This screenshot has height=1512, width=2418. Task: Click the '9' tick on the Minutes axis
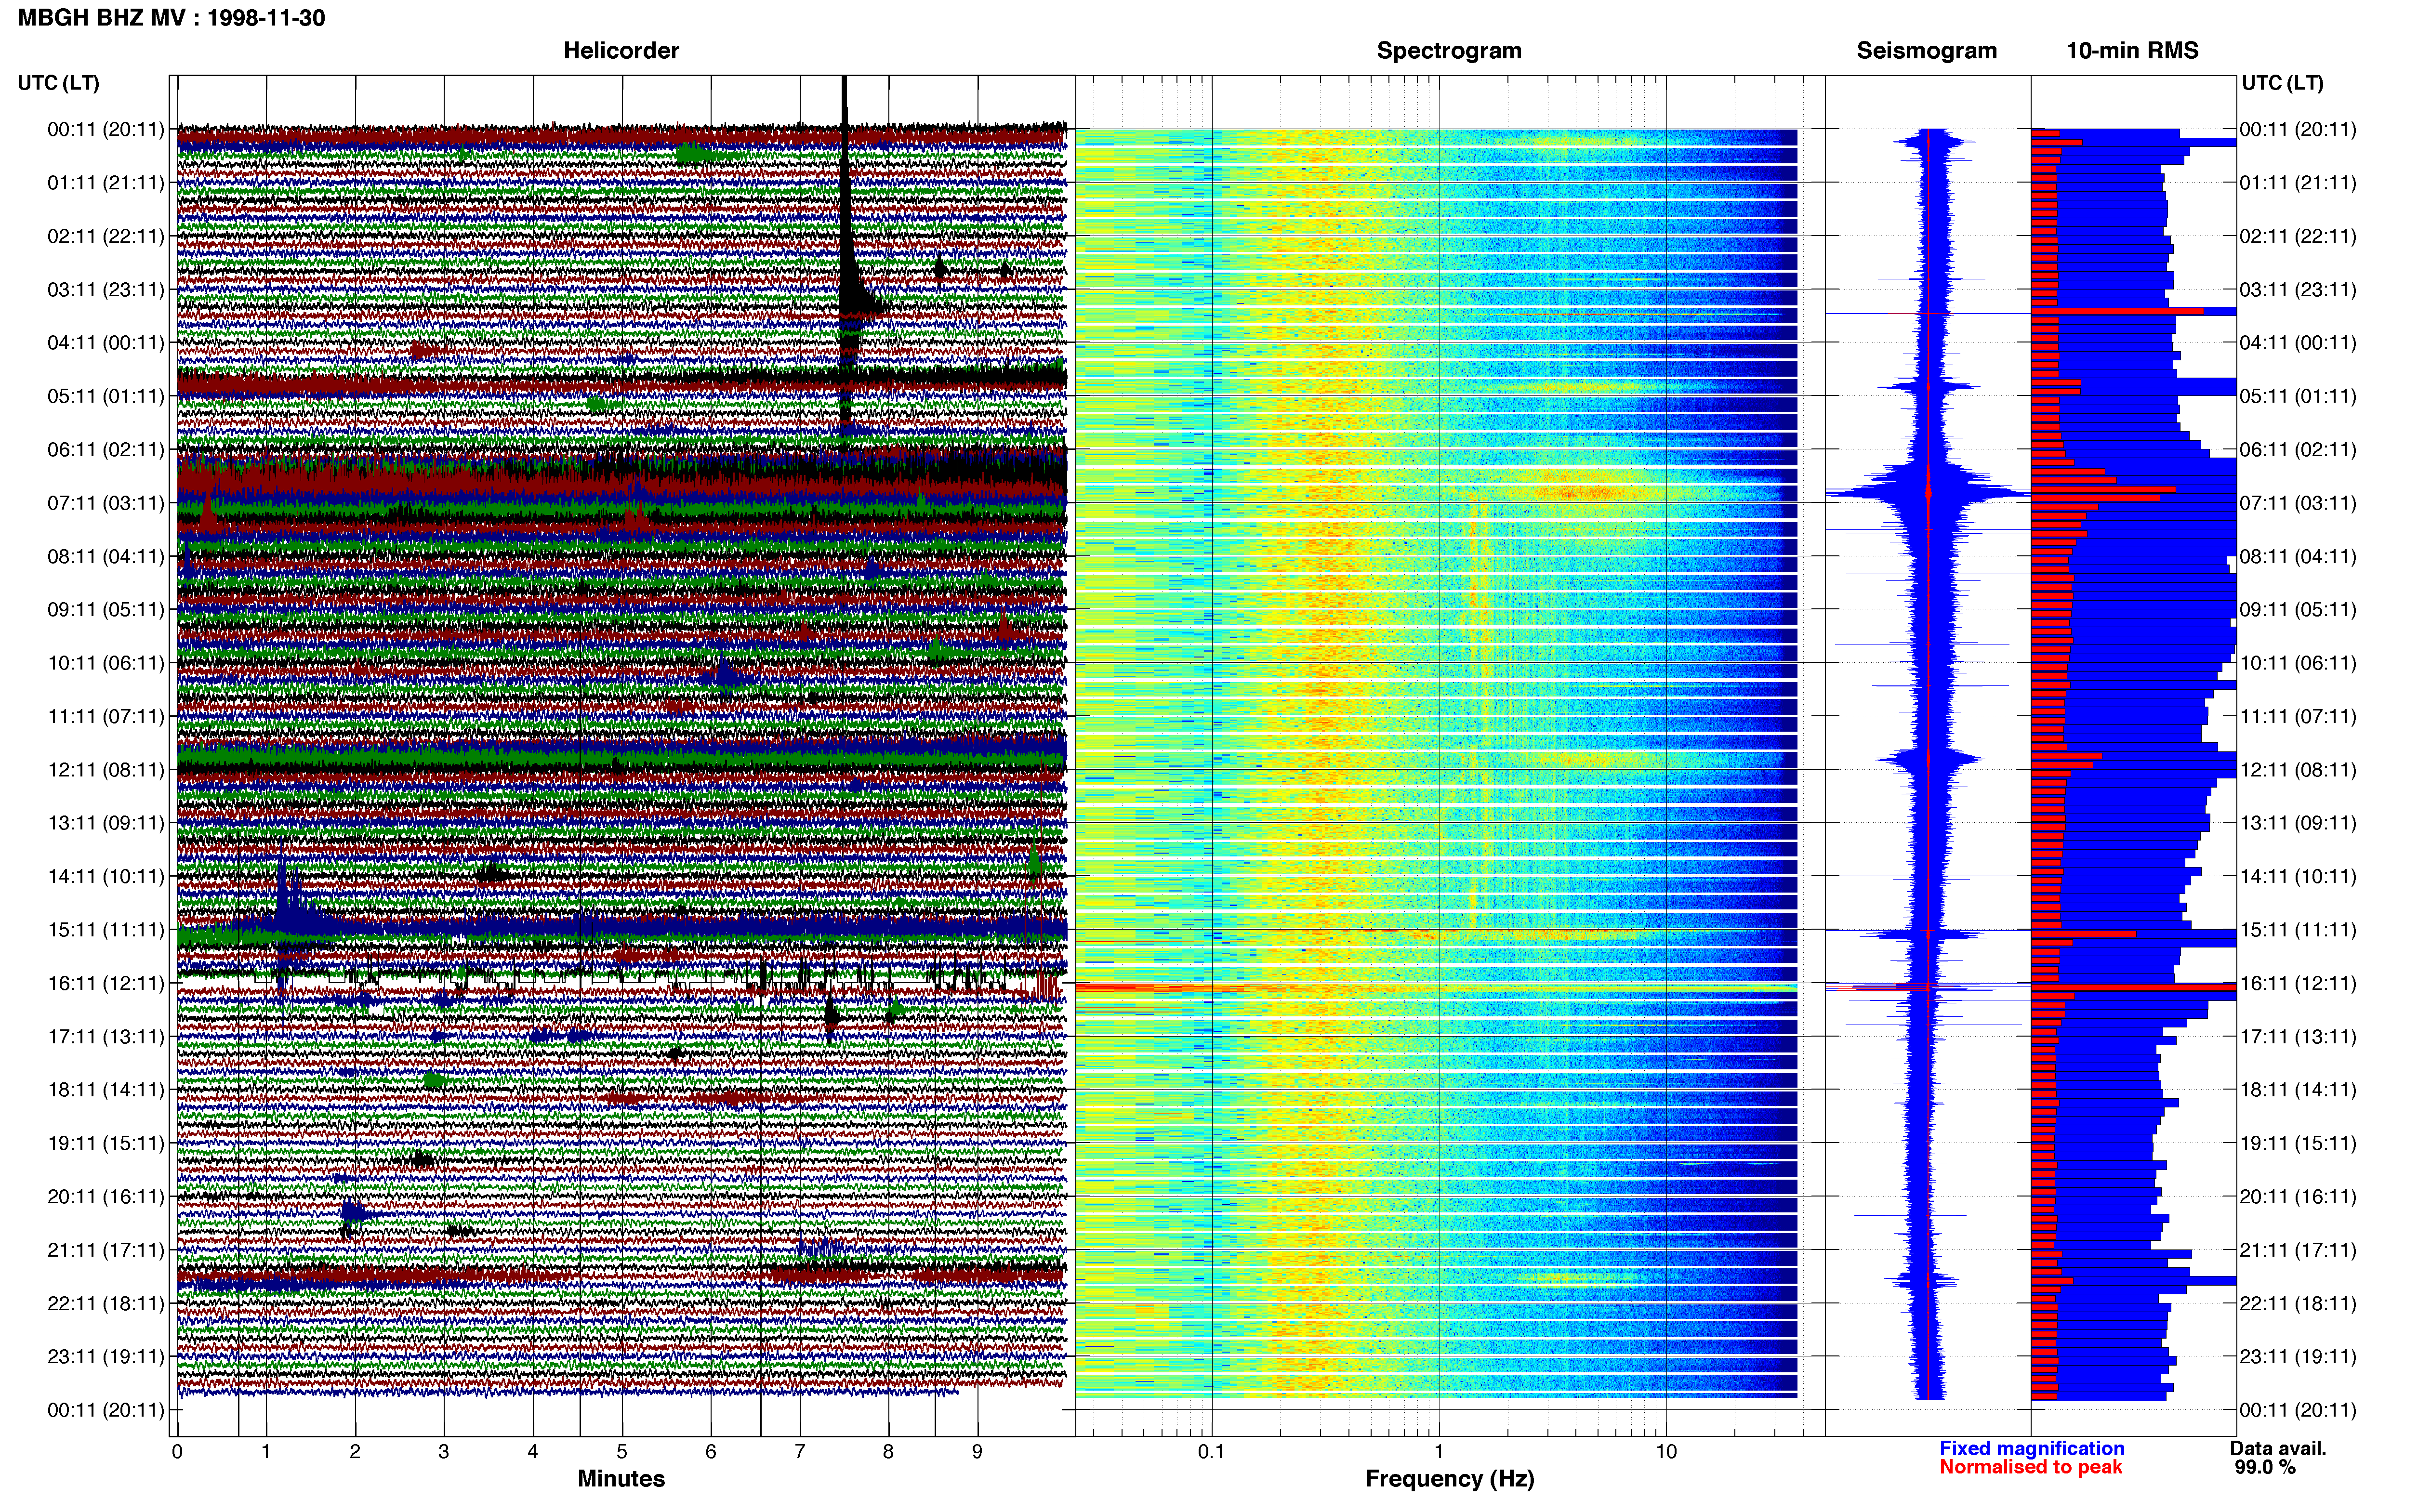tap(977, 1451)
